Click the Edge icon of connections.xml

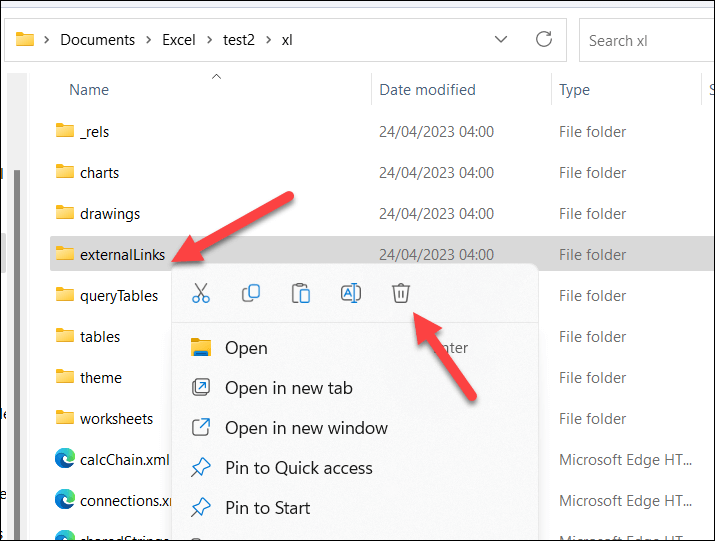65,499
